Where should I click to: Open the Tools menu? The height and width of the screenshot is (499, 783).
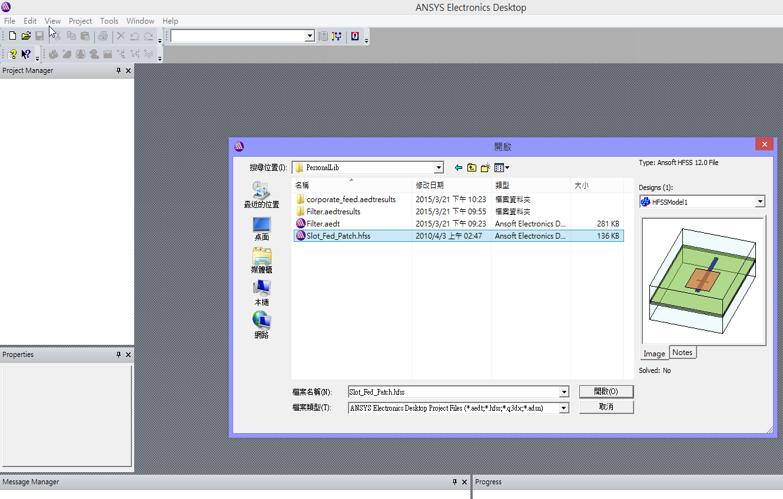click(x=109, y=21)
